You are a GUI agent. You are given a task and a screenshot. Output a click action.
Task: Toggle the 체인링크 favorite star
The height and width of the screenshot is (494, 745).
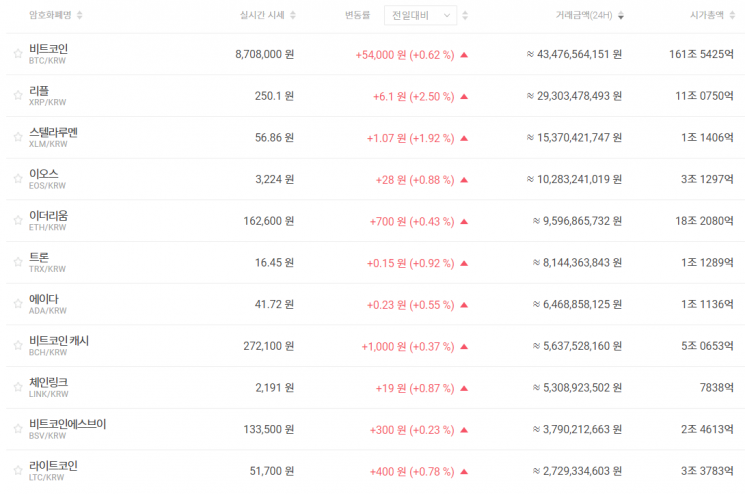coord(18,387)
